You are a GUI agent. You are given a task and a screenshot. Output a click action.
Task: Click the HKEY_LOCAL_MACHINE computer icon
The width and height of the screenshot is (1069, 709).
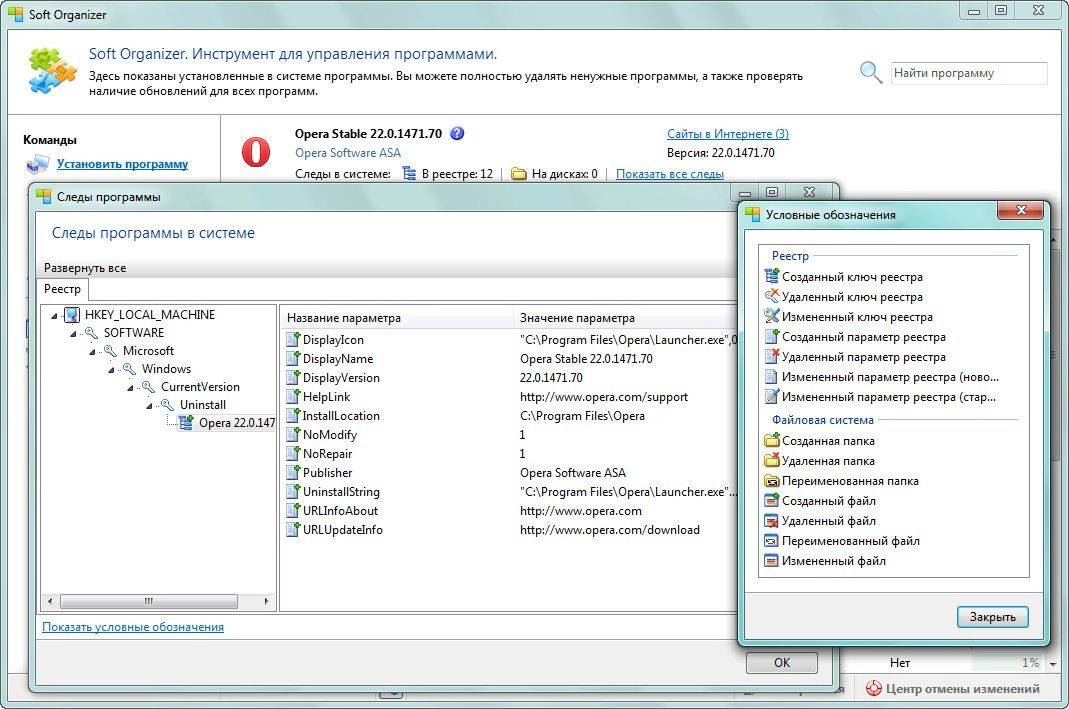pos(72,315)
